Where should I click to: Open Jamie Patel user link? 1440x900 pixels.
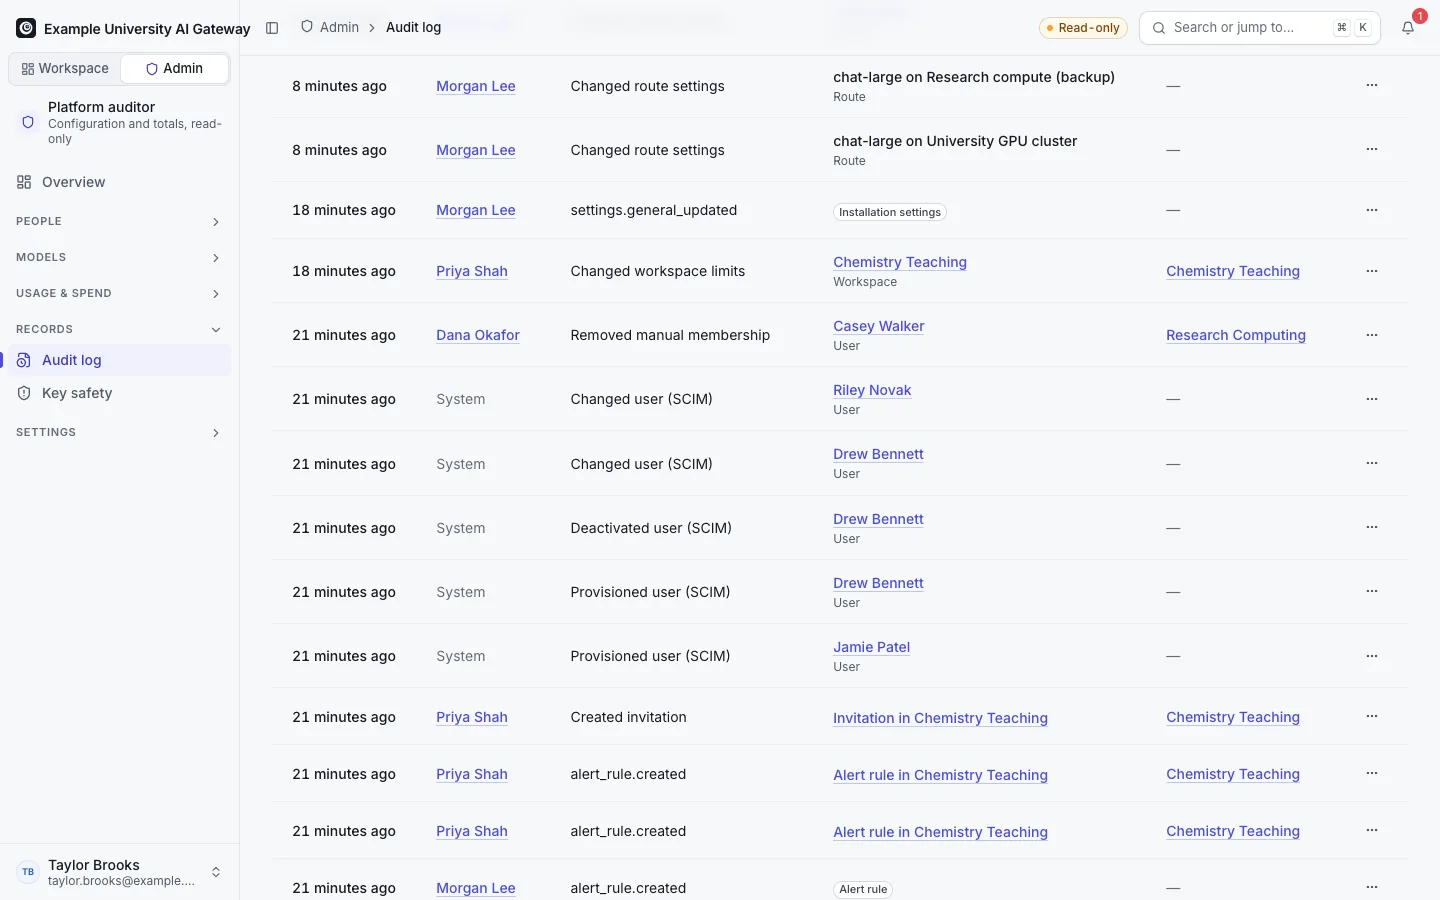coord(872,647)
